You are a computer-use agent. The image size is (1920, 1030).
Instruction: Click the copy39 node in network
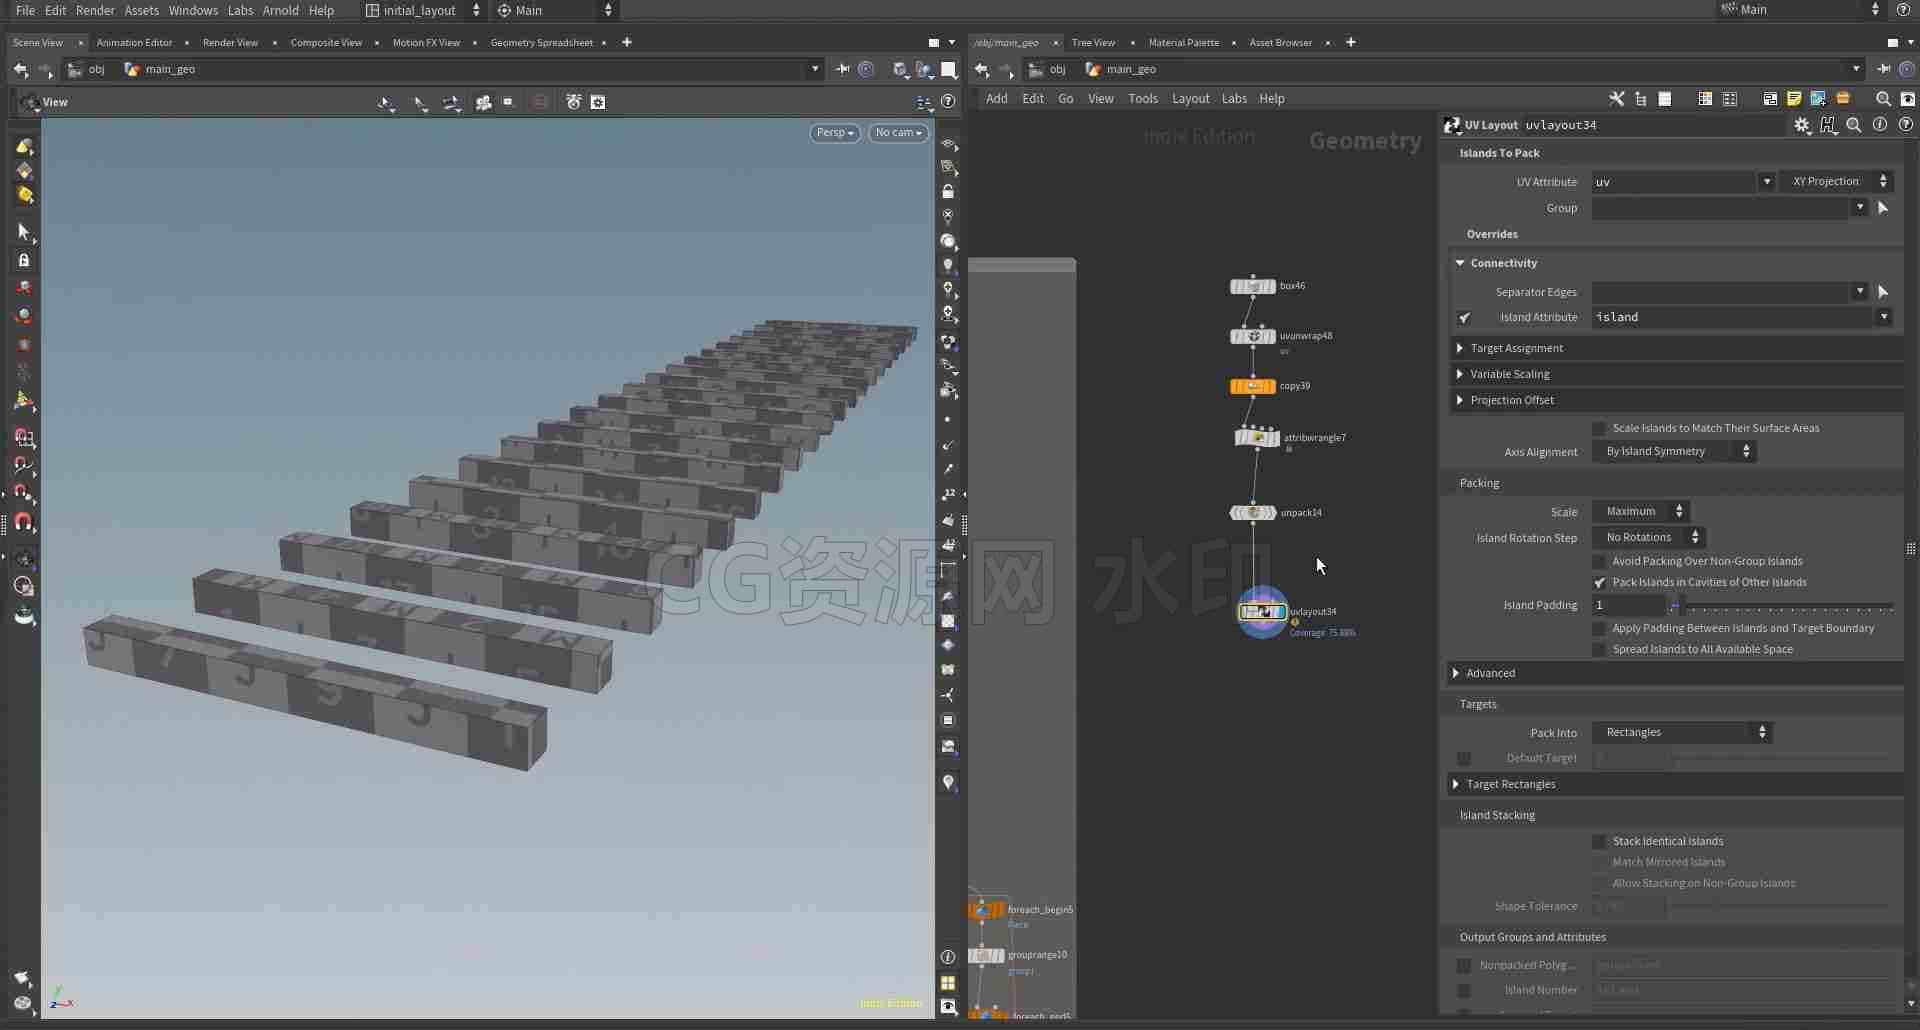(1252, 386)
